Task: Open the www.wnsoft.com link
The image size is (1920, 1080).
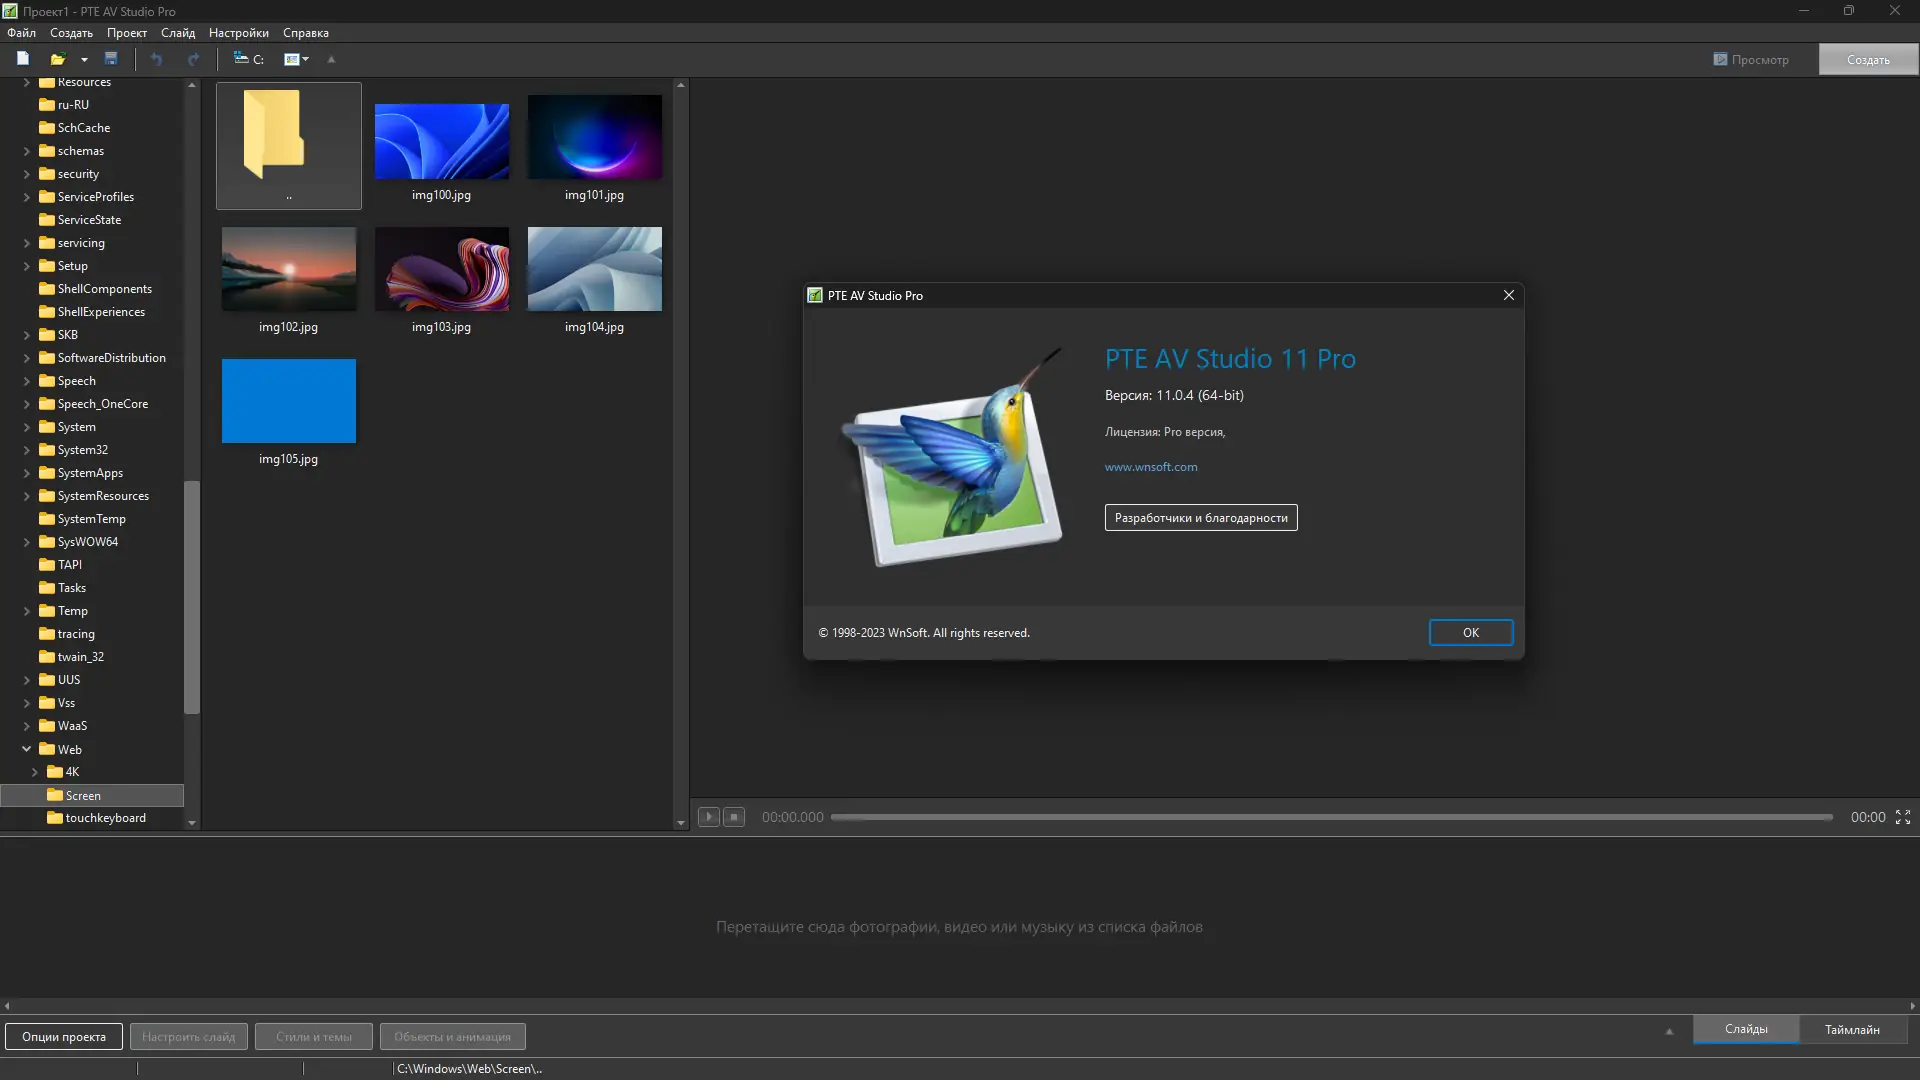Action: [x=1150, y=467]
